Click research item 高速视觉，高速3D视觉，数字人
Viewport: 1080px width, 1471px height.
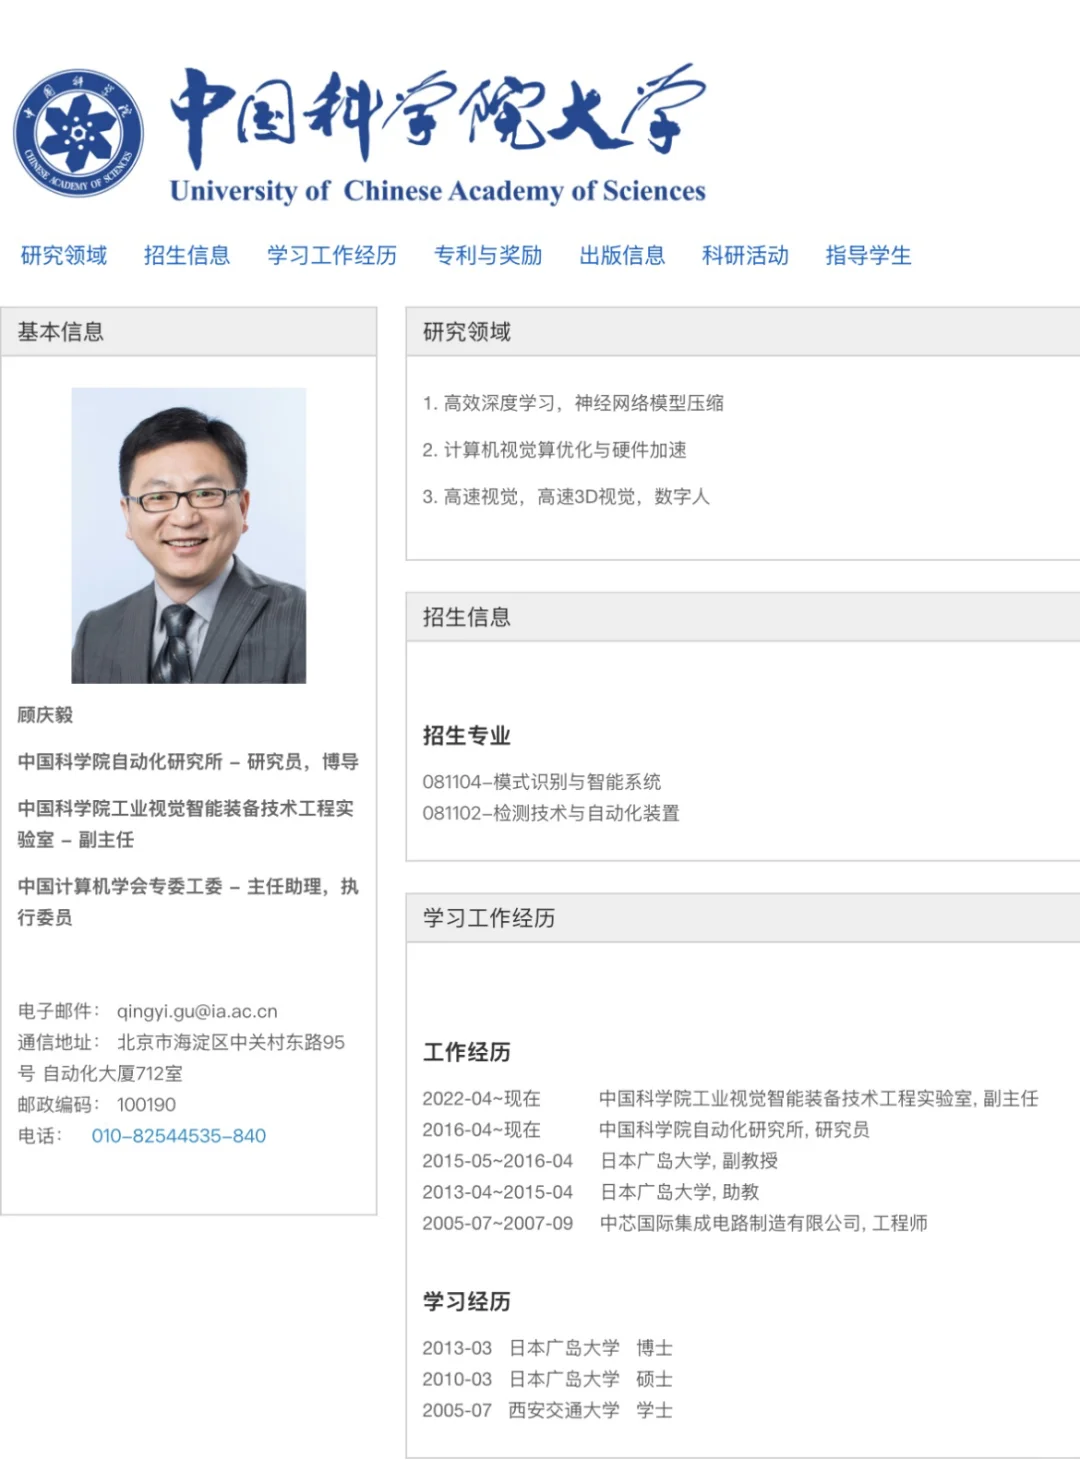click(x=566, y=496)
